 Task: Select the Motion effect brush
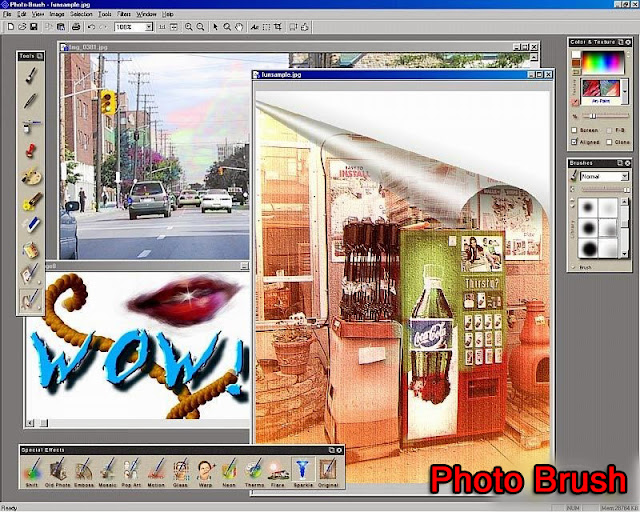[156, 472]
